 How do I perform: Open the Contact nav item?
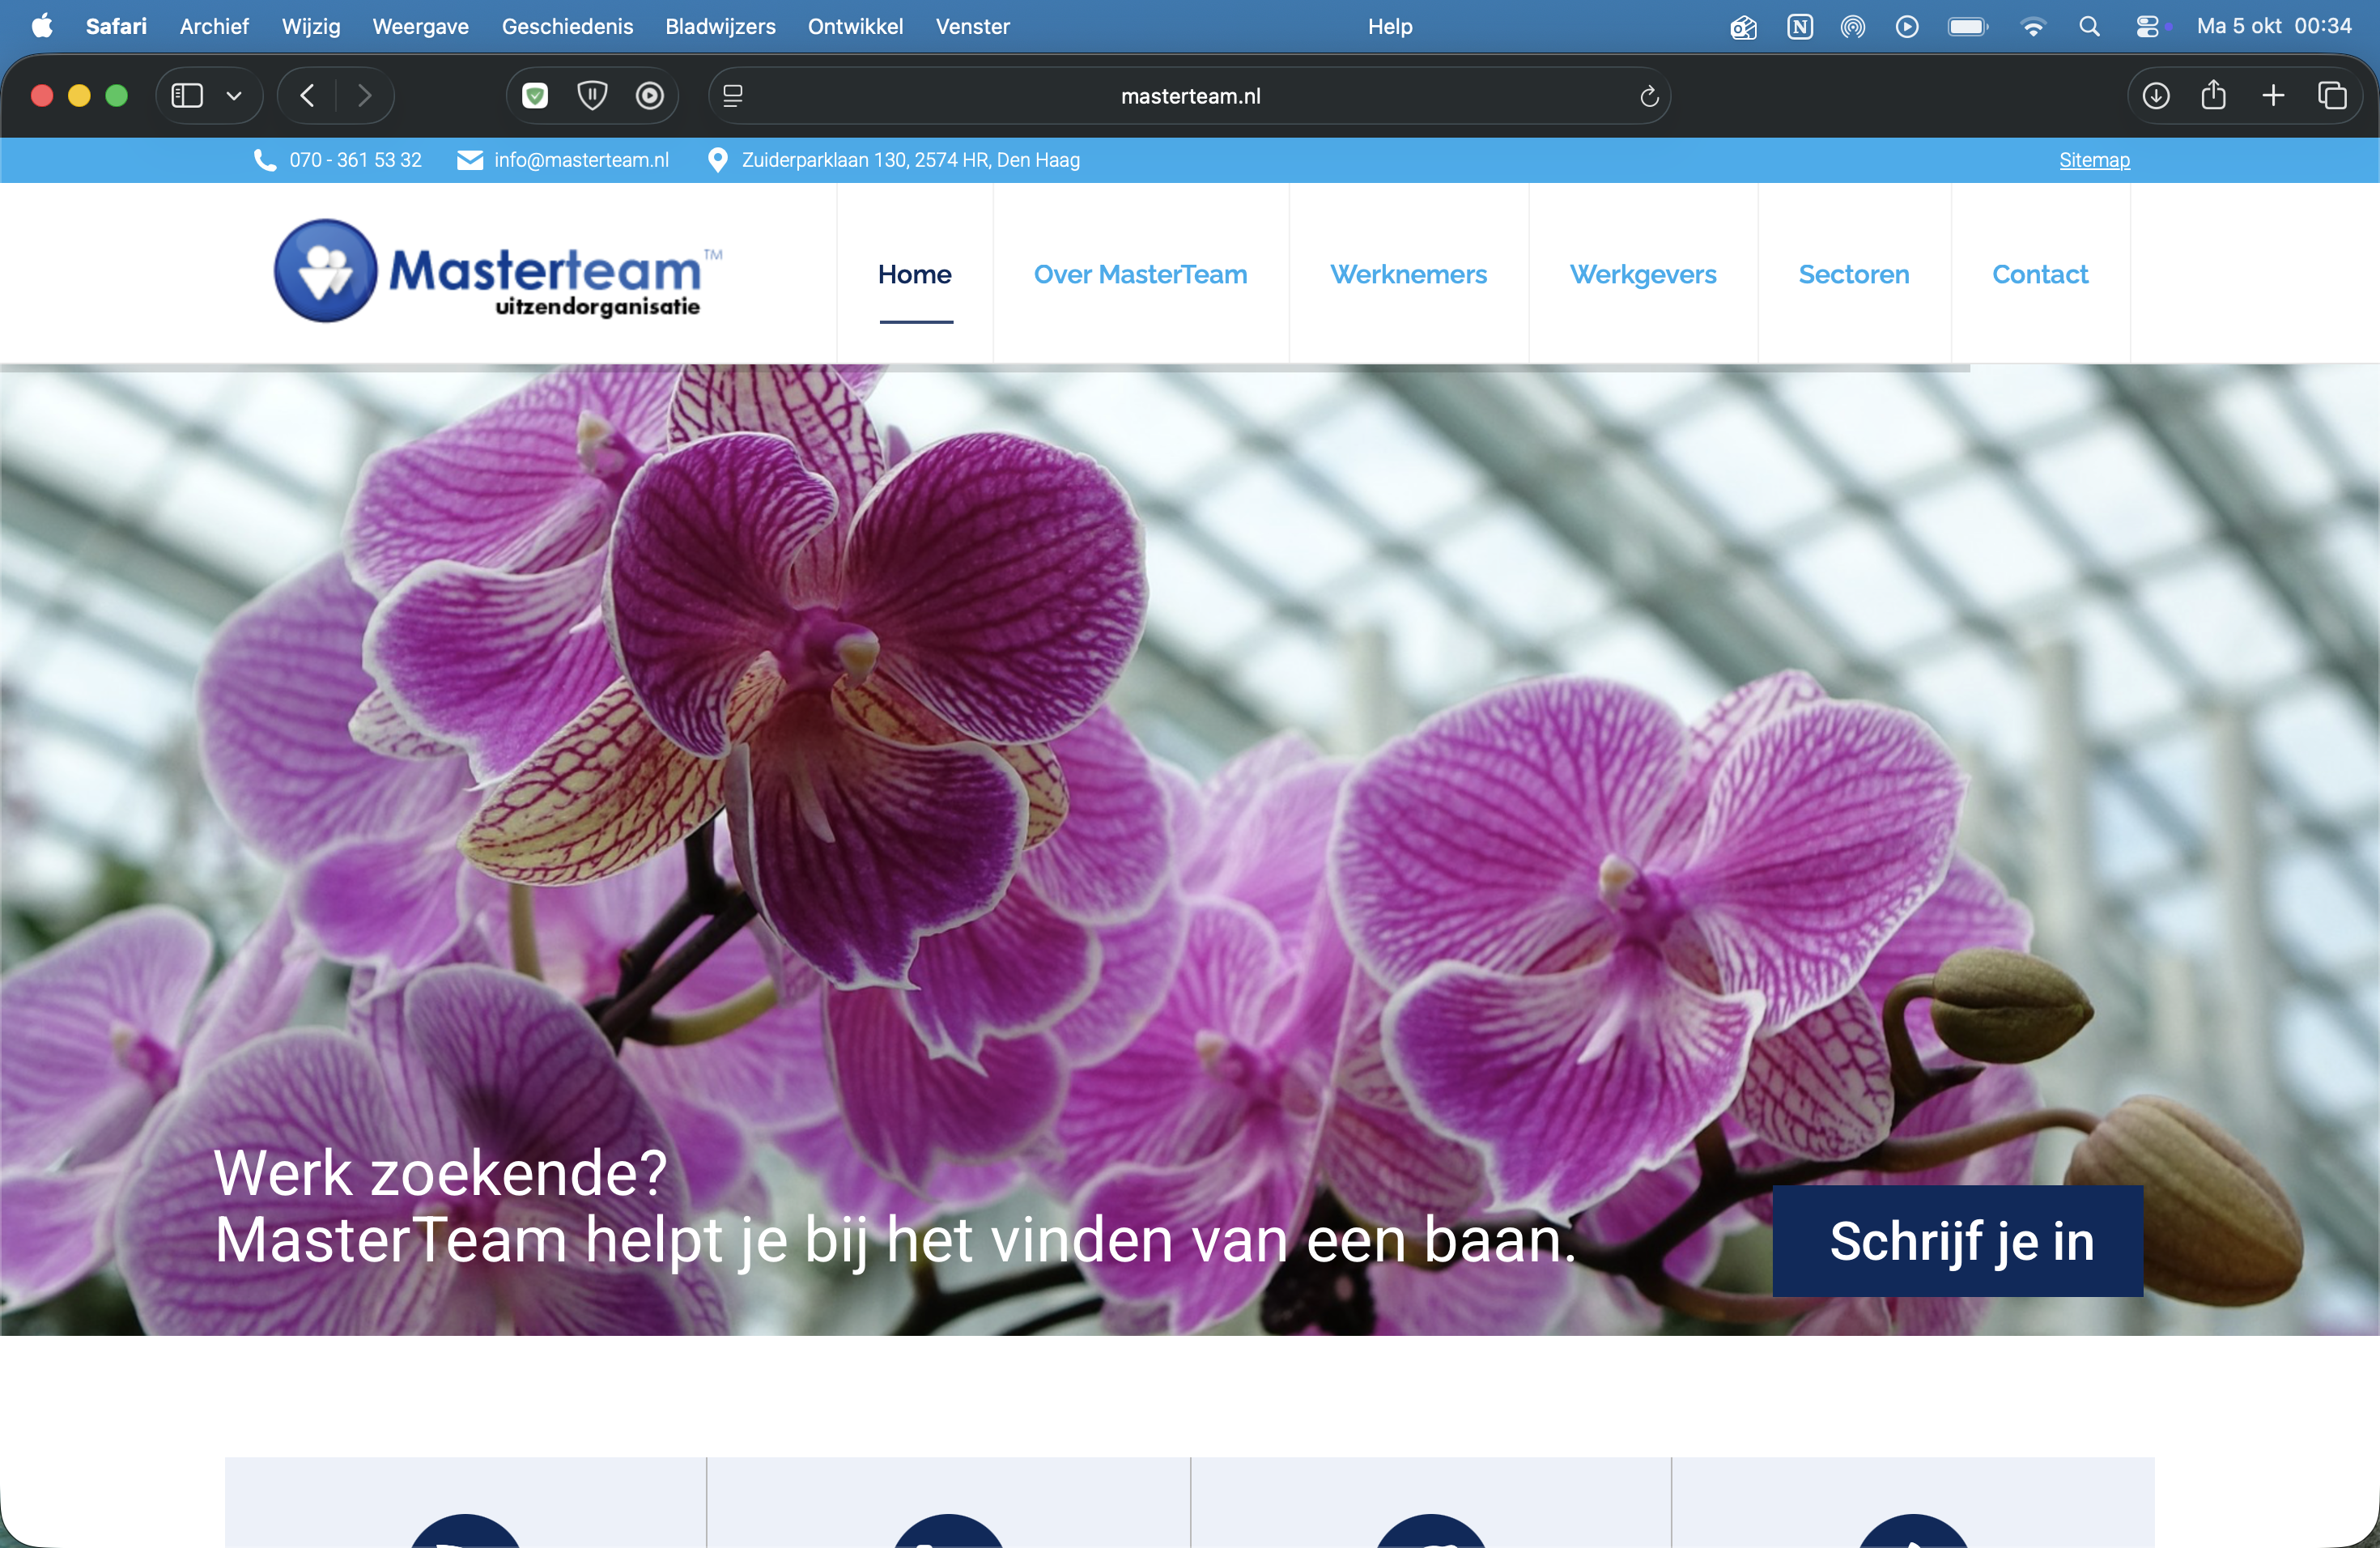2040,274
